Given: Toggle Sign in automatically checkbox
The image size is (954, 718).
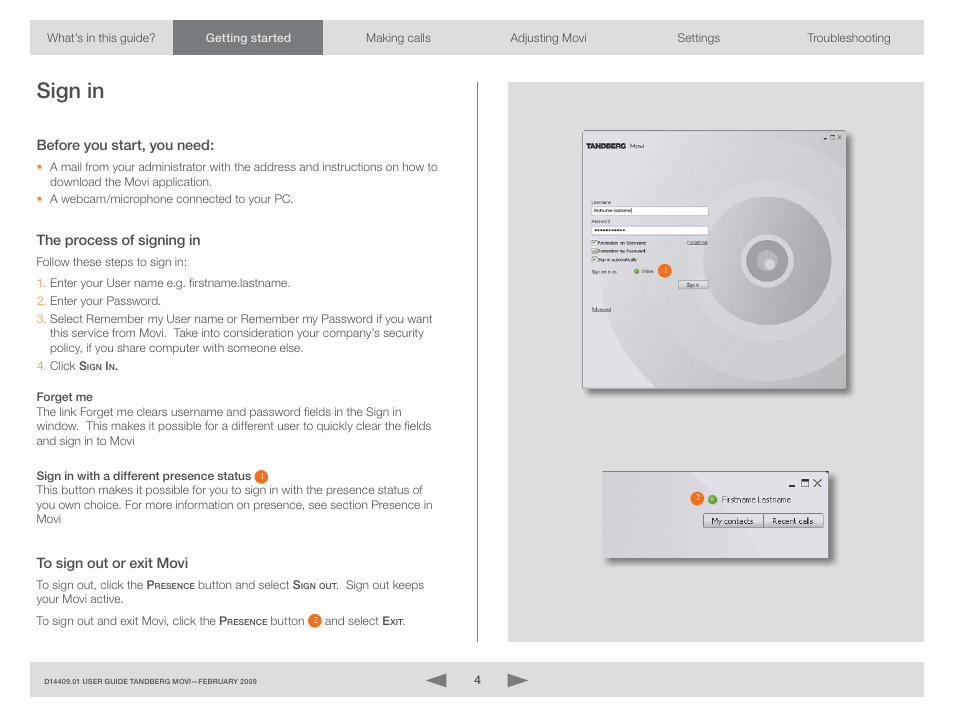Looking at the screenshot, I should coord(594,259).
